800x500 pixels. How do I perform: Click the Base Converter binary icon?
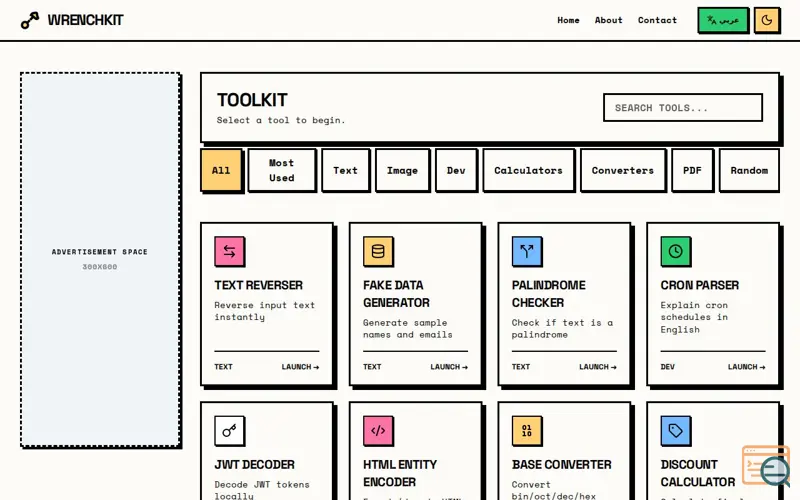point(527,431)
